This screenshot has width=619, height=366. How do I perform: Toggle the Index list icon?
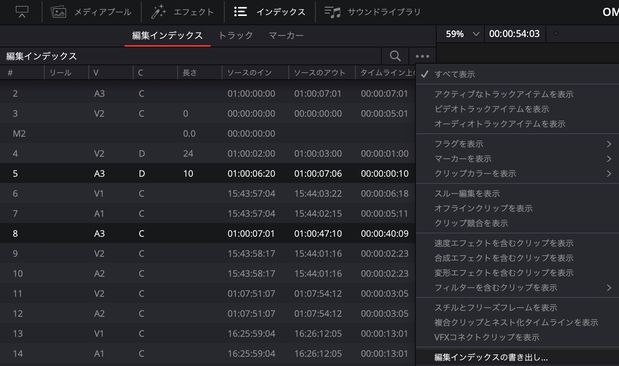(x=240, y=12)
